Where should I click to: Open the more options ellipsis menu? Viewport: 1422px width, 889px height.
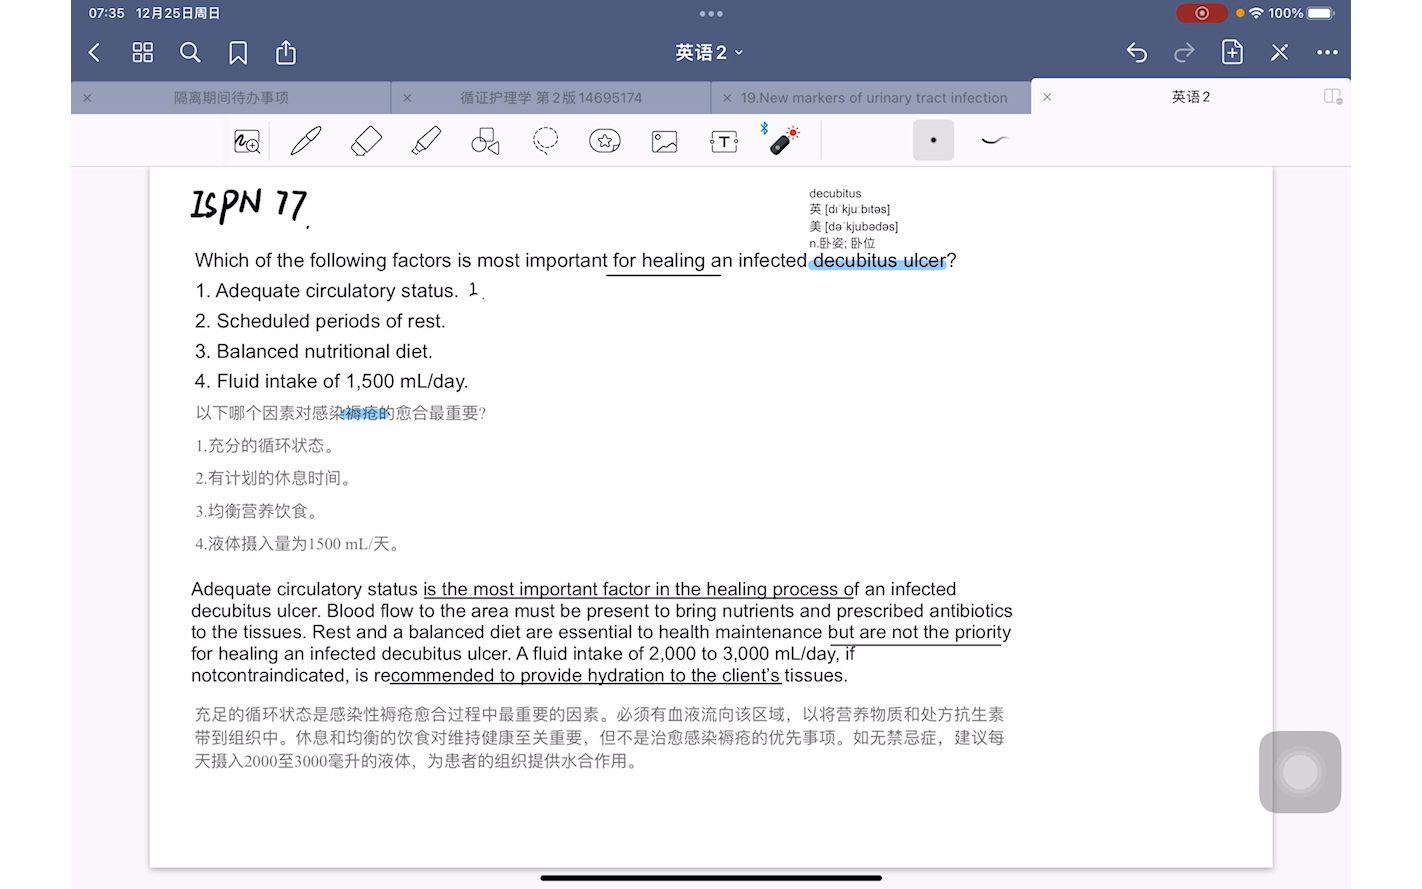tap(1327, 52)
